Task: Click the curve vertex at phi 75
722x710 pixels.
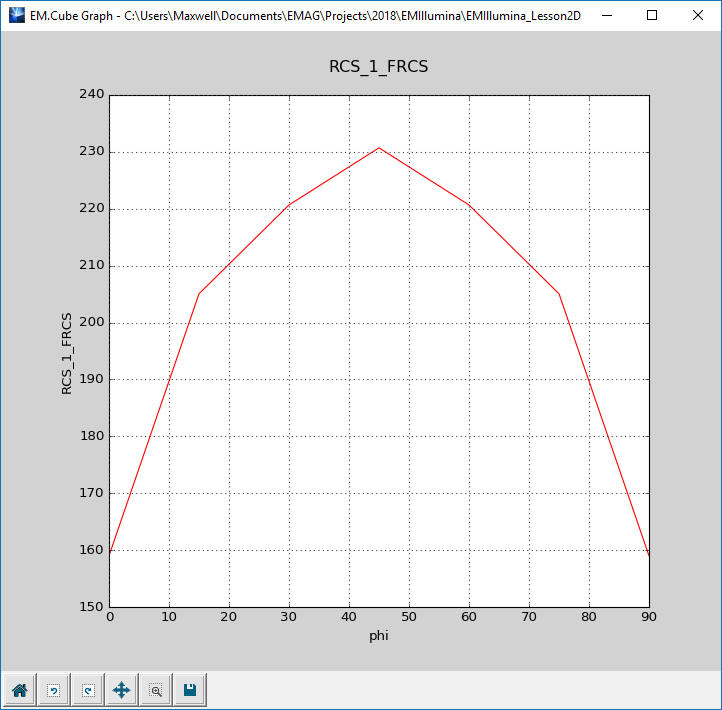Action: tap(559, 294)
